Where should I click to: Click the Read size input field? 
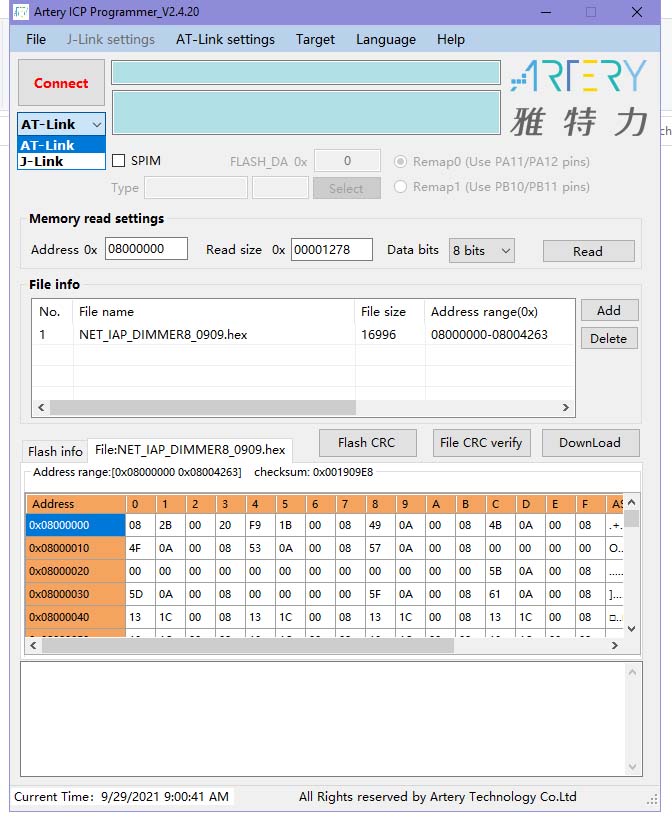coord(331,250)
